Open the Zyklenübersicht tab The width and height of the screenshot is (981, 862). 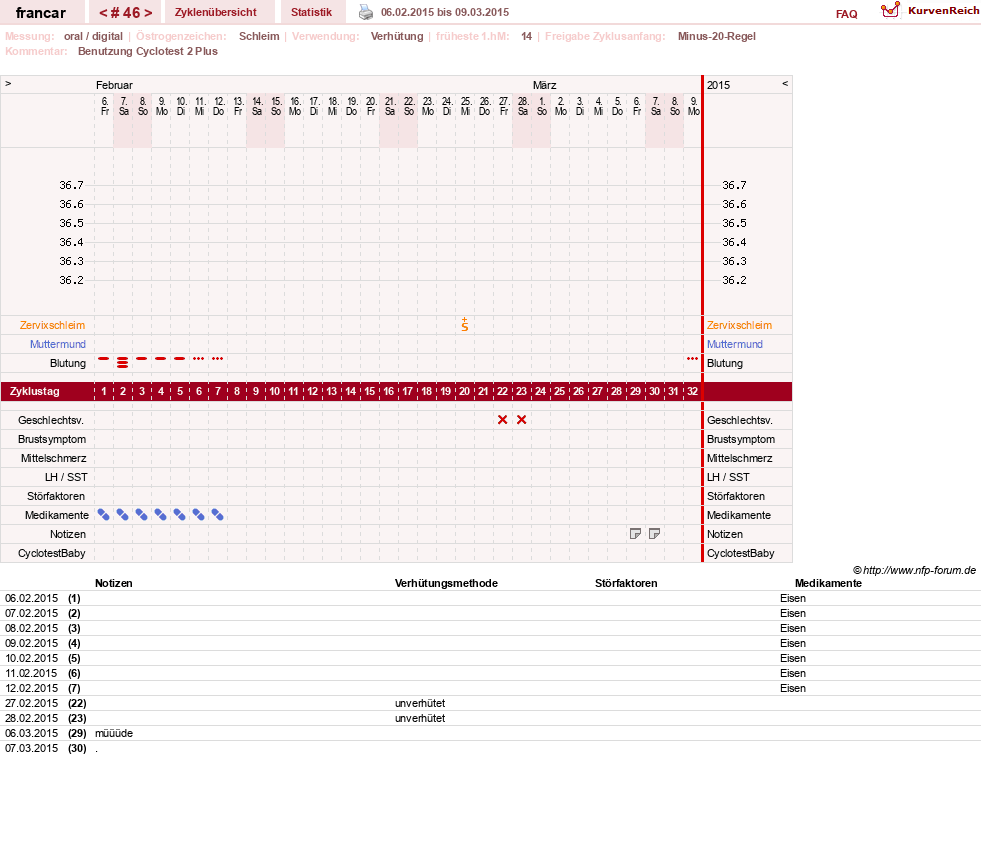(216, 13)
